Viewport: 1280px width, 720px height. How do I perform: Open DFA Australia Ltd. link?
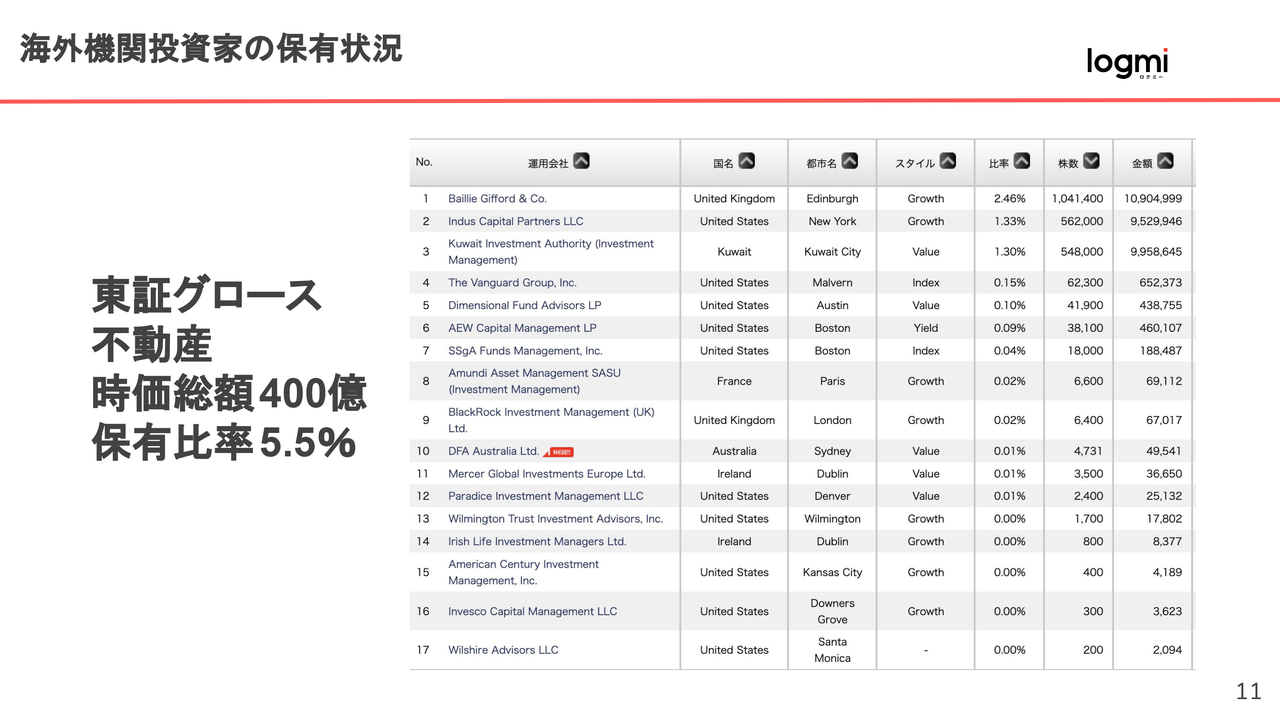pos(493,451)
